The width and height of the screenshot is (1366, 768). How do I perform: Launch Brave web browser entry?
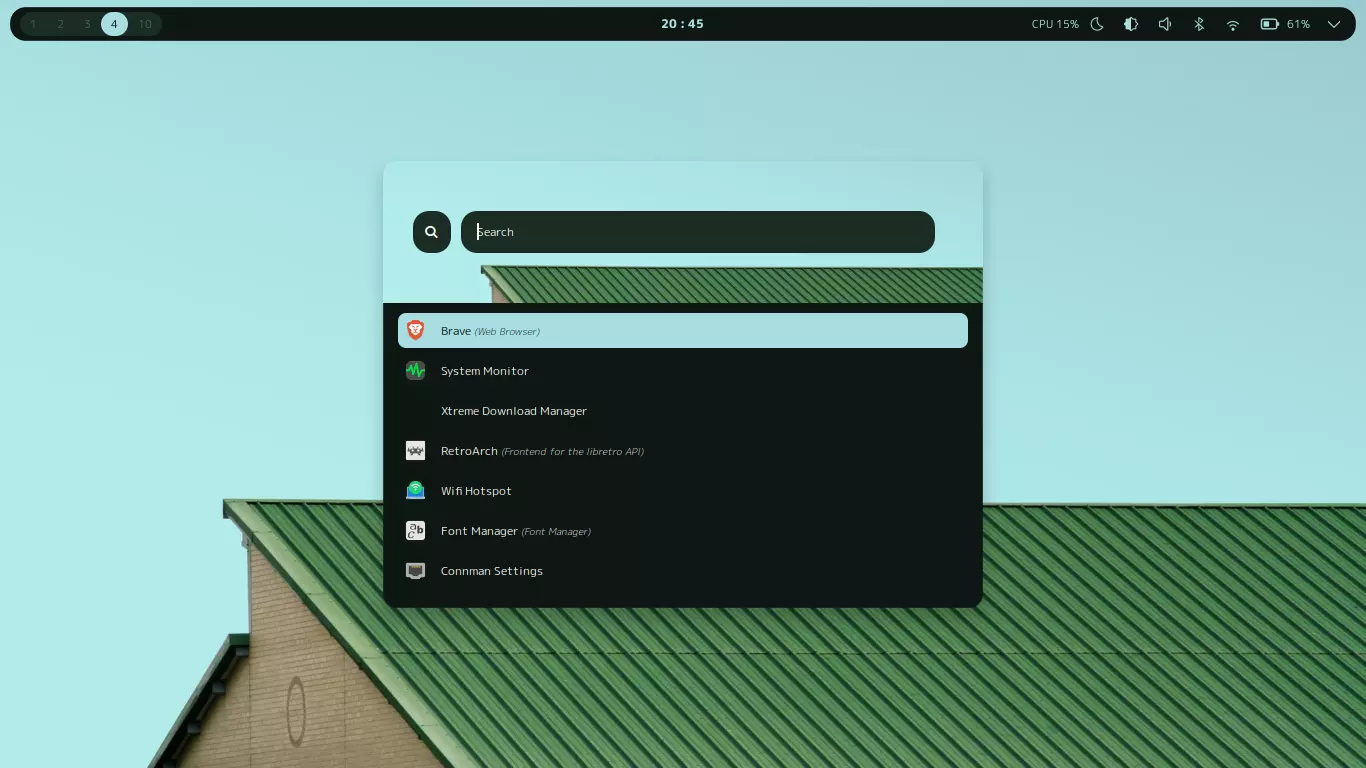point(683,331)
